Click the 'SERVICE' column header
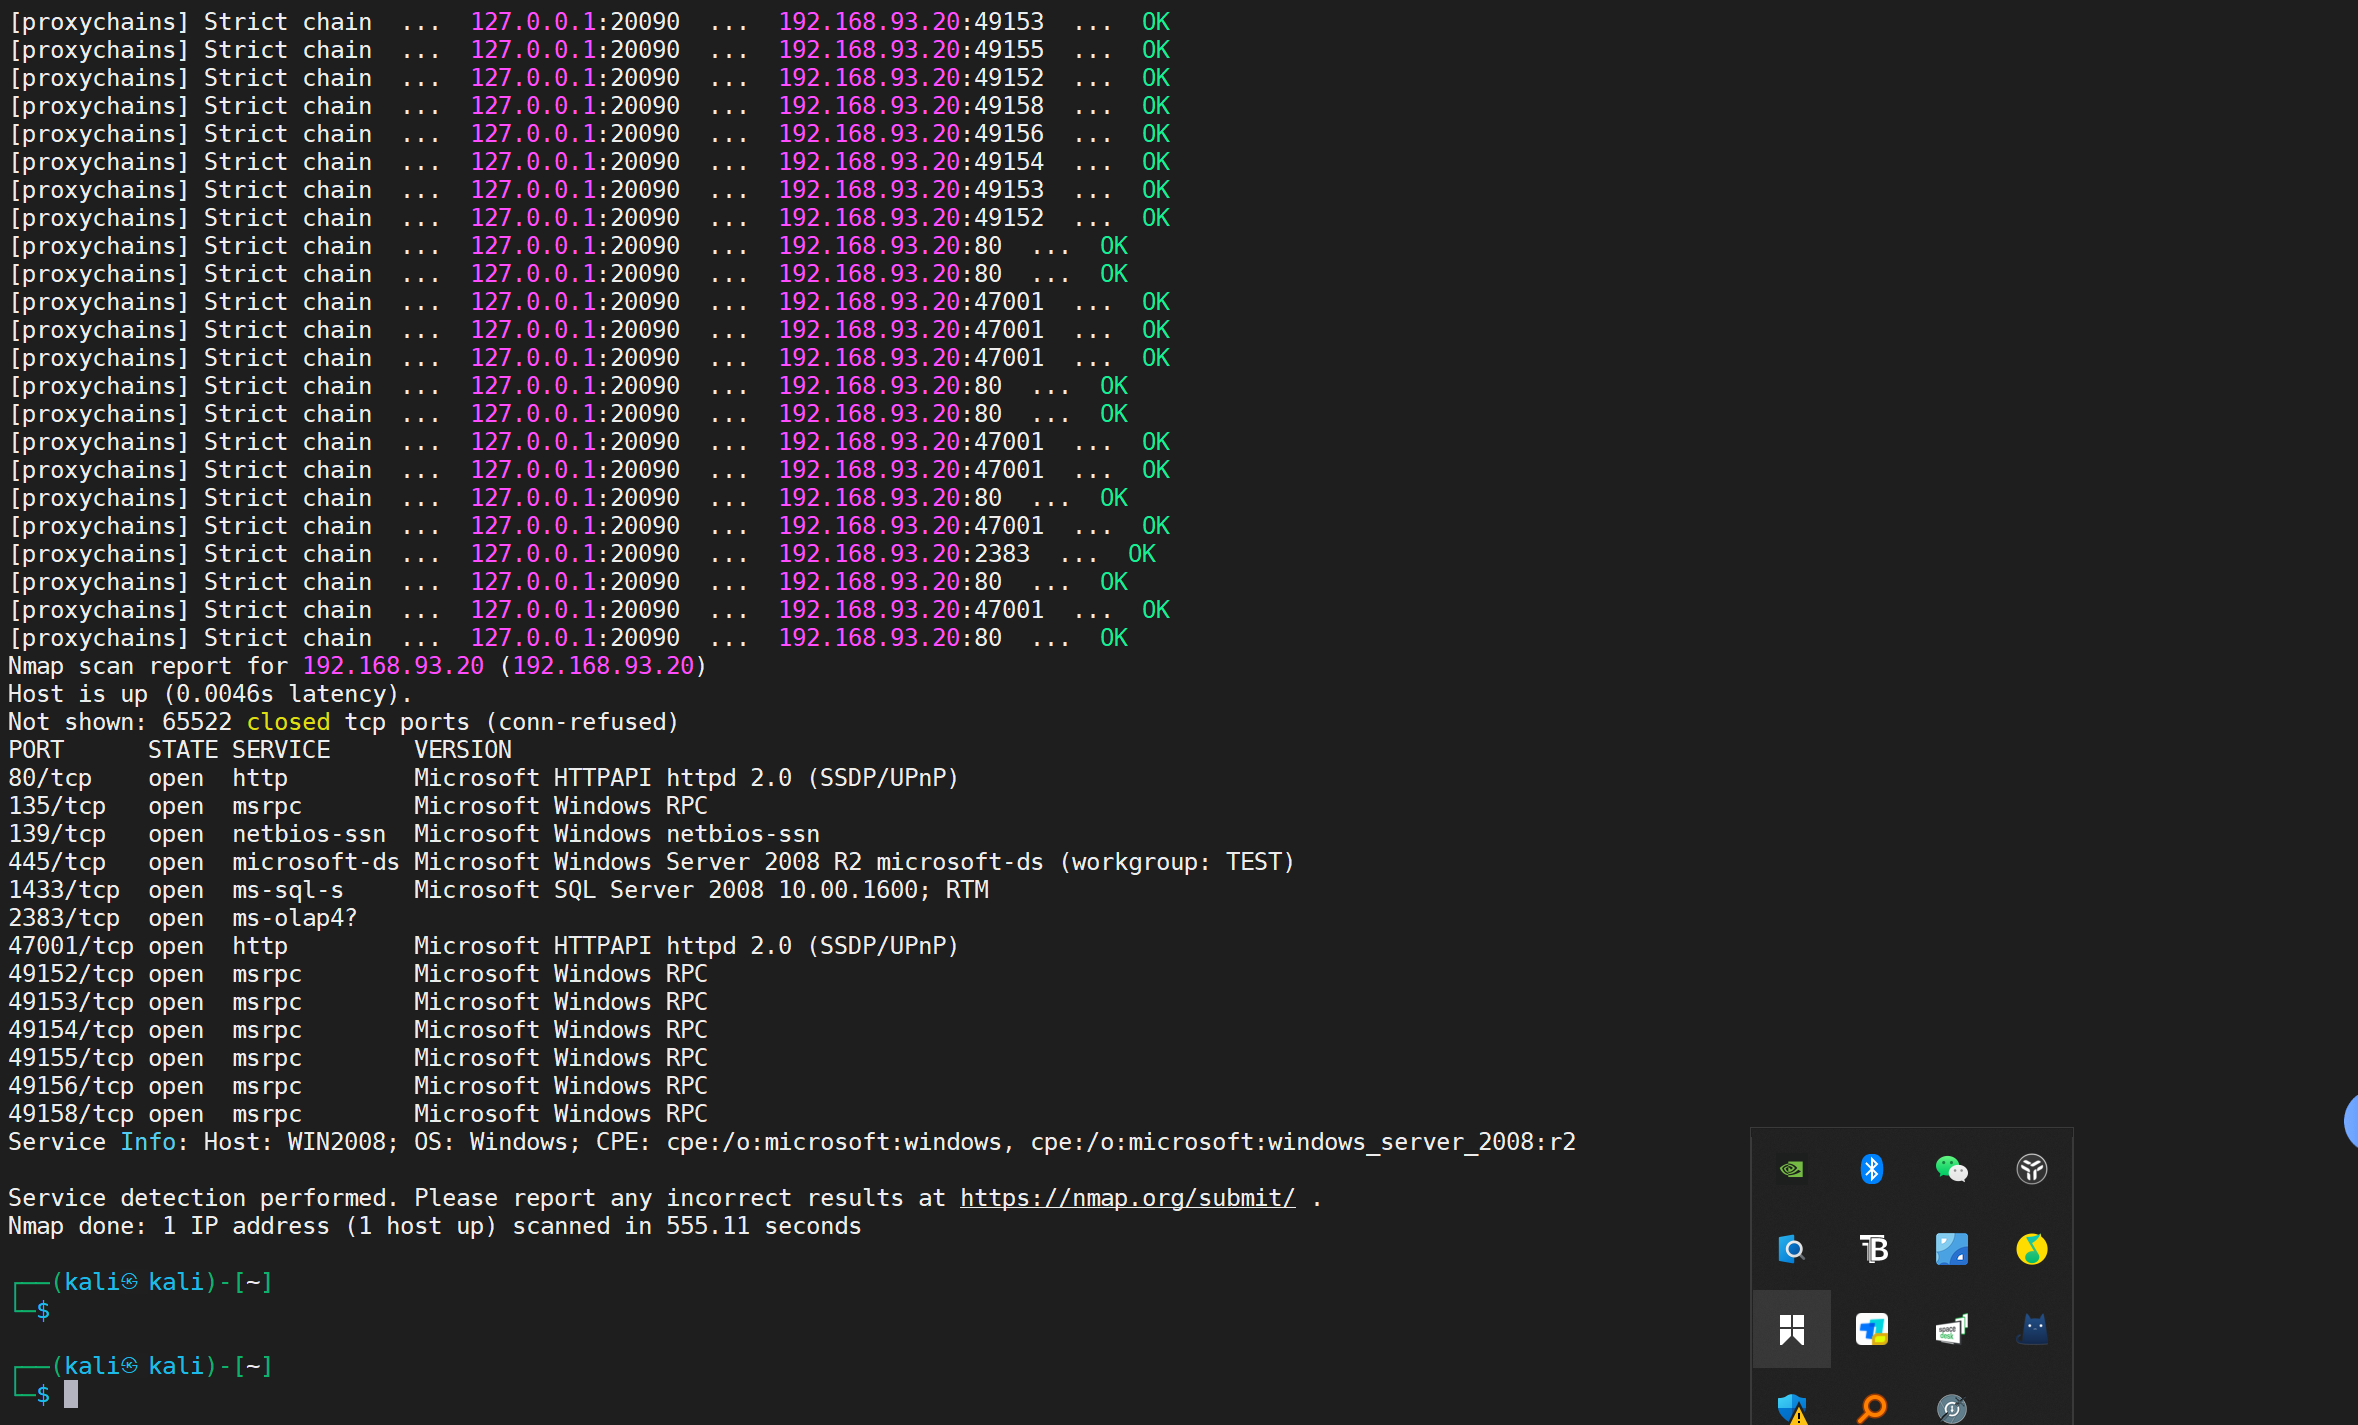 click(x=281, y=750)
